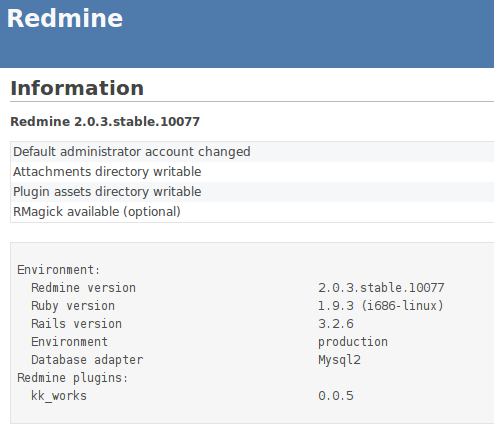The image size is (494, 440).
Task: Click the Ruby version label
Action: pos(73,306)
